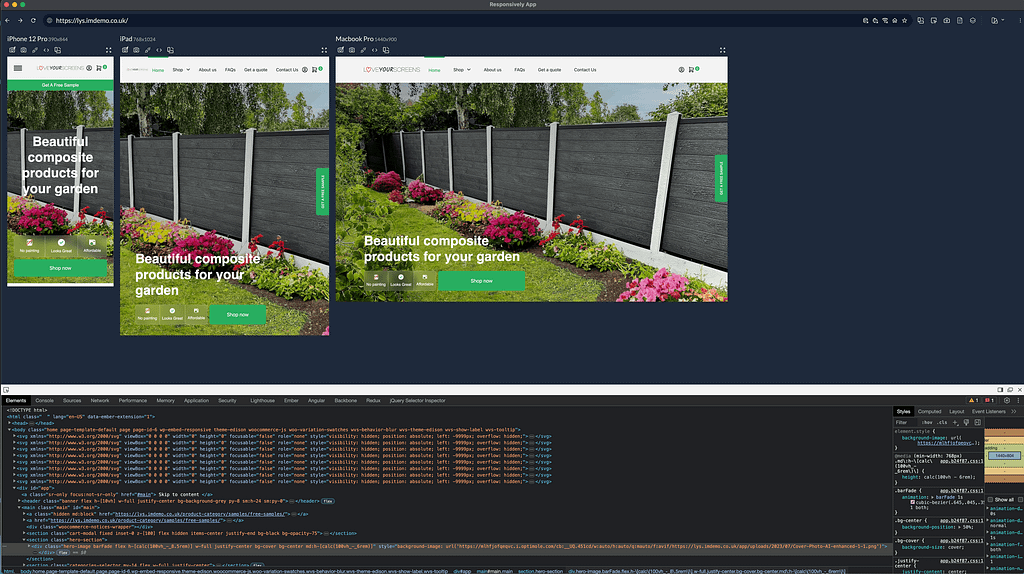Open devtools code icon for iPhone 12 Pro
This screenshot has height=574, width=1024.
point(46,50)
